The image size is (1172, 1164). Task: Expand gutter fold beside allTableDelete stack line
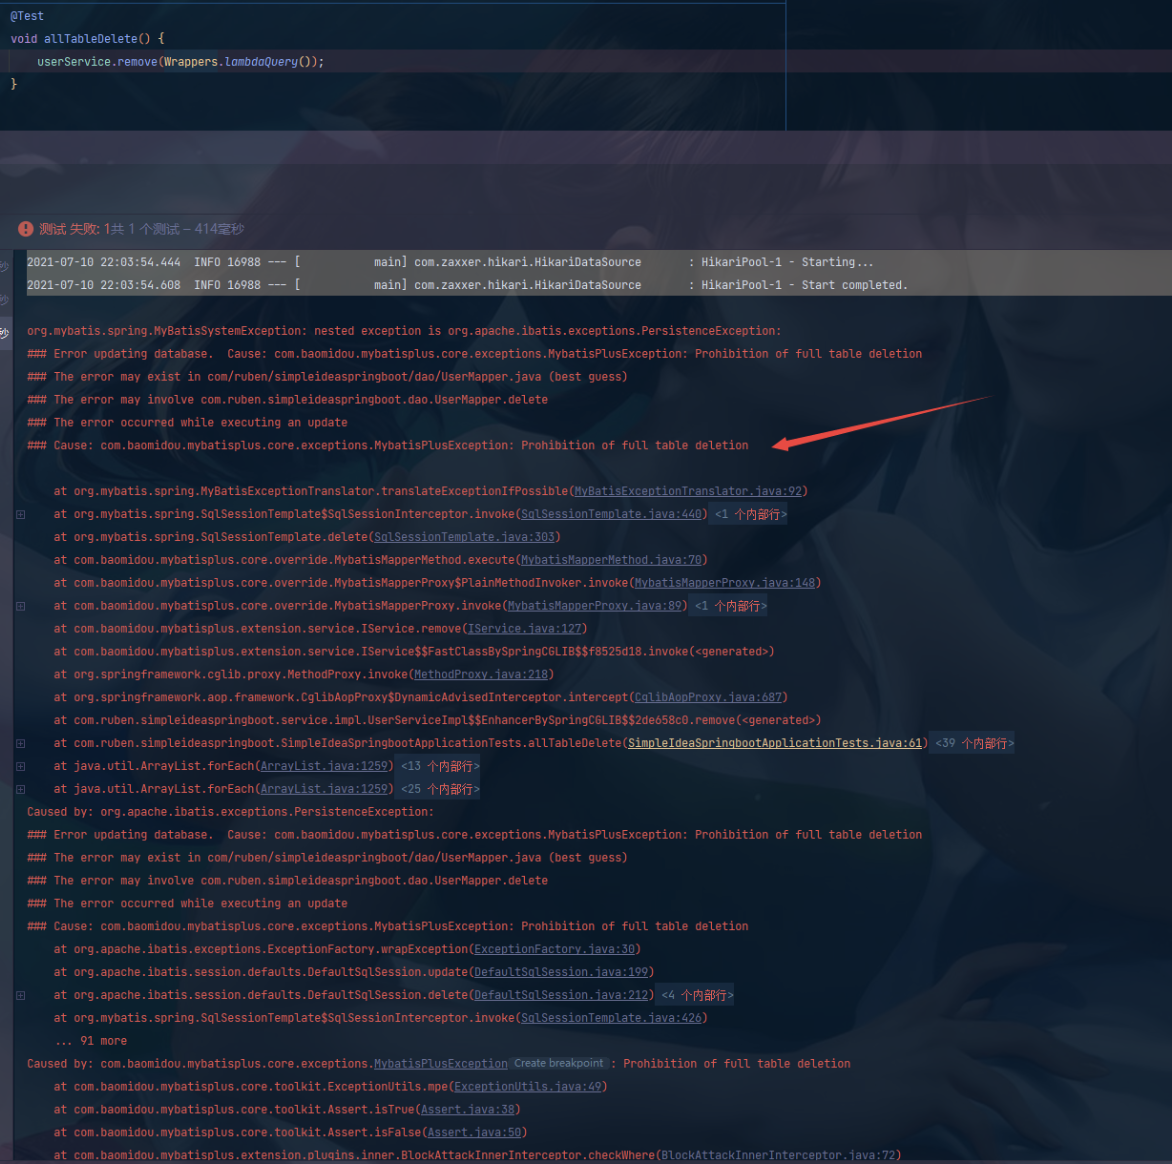pyautogui.click(x=20, y=743)
